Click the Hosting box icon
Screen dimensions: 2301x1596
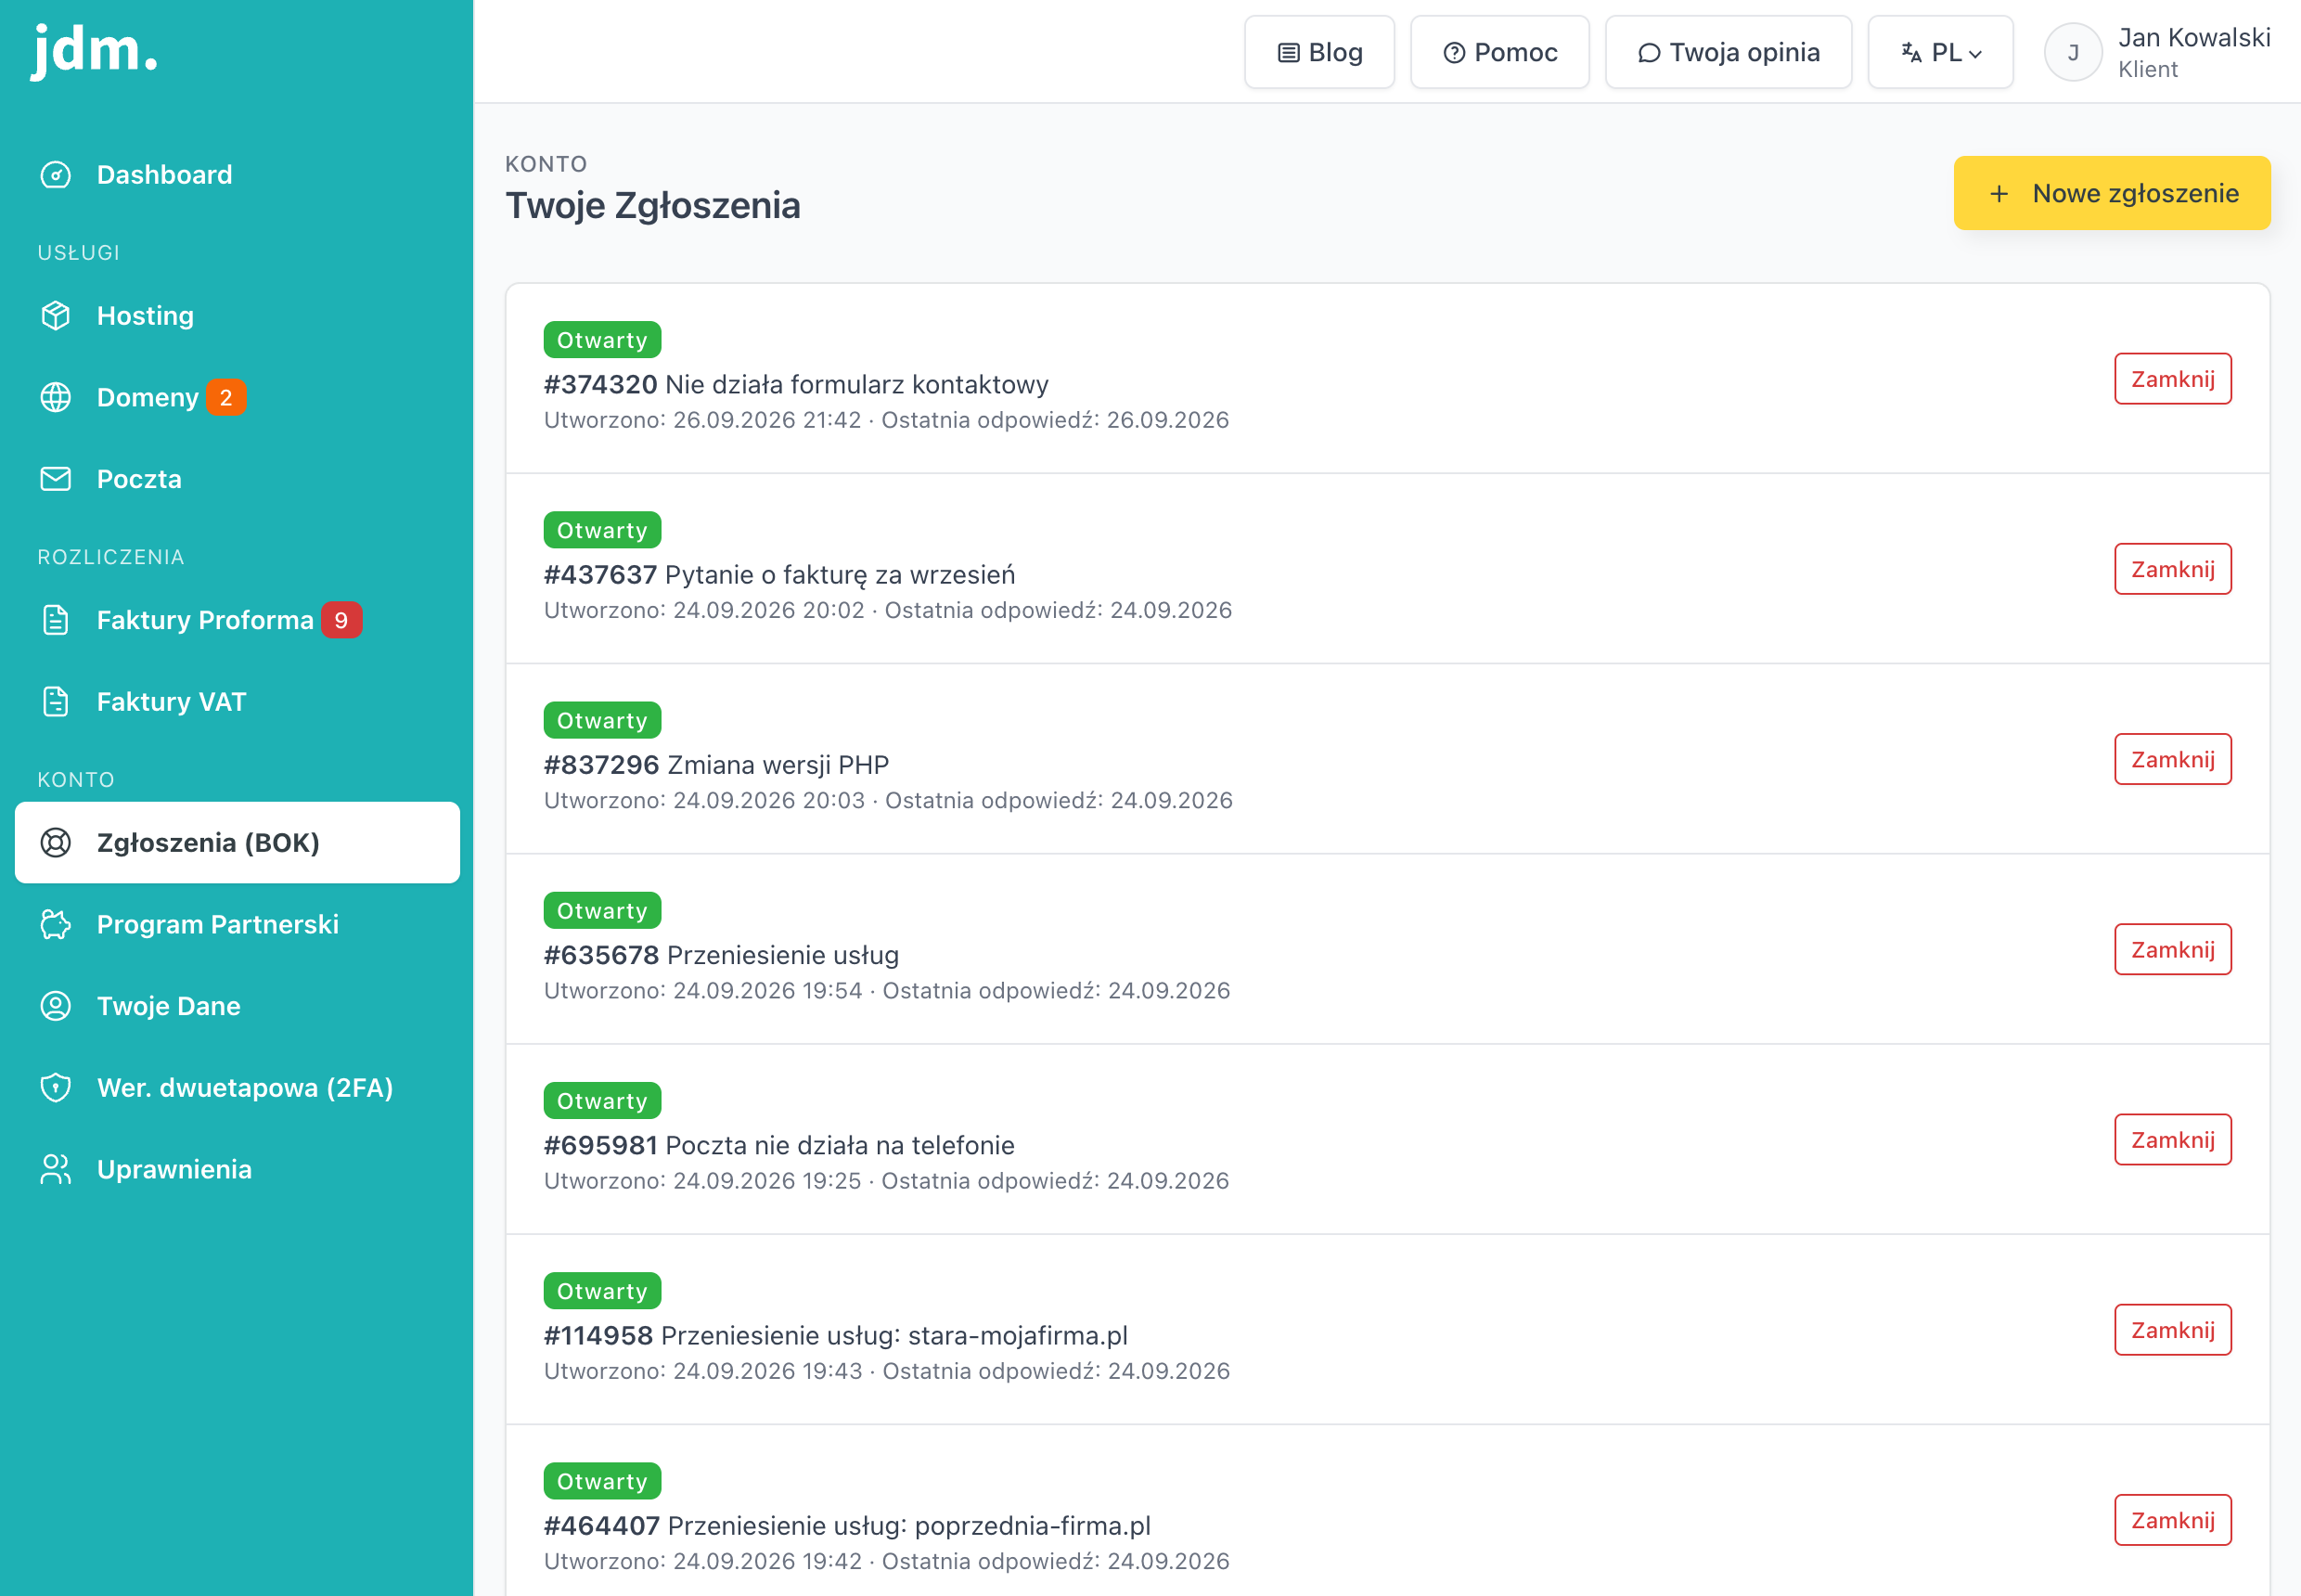click(55, 316)
